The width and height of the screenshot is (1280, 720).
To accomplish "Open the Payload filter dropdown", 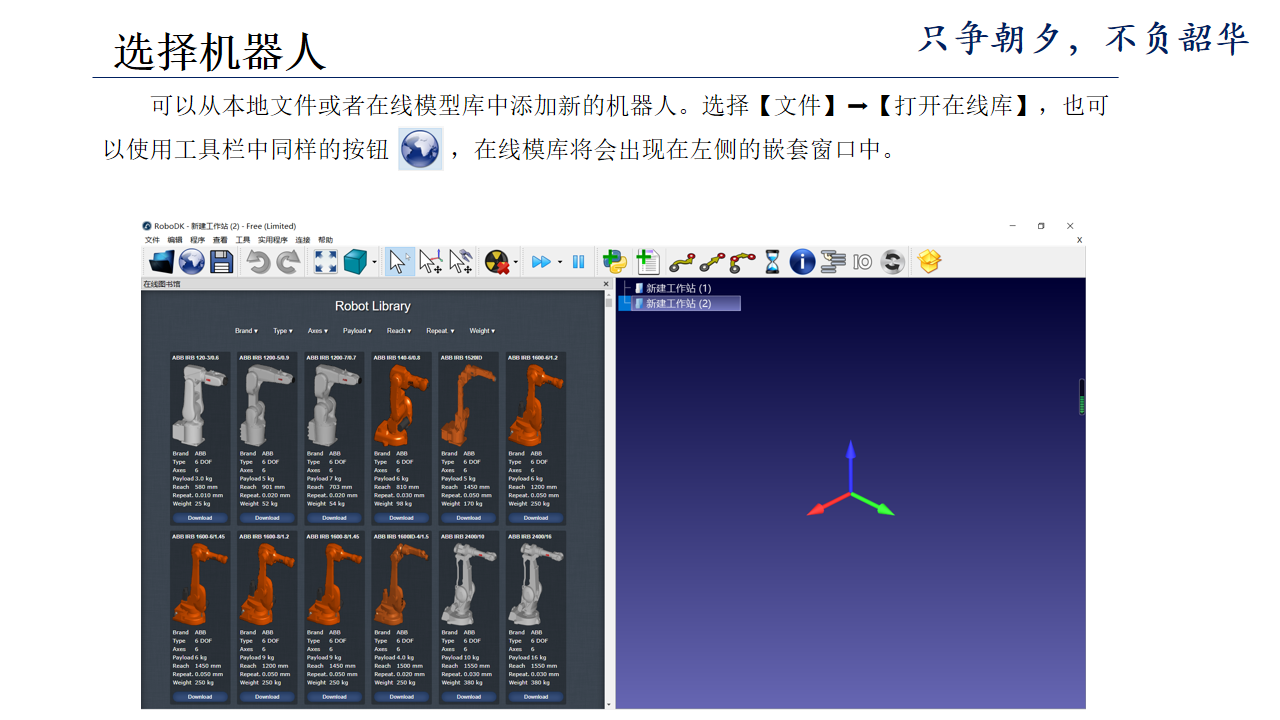I will [357, 331].
